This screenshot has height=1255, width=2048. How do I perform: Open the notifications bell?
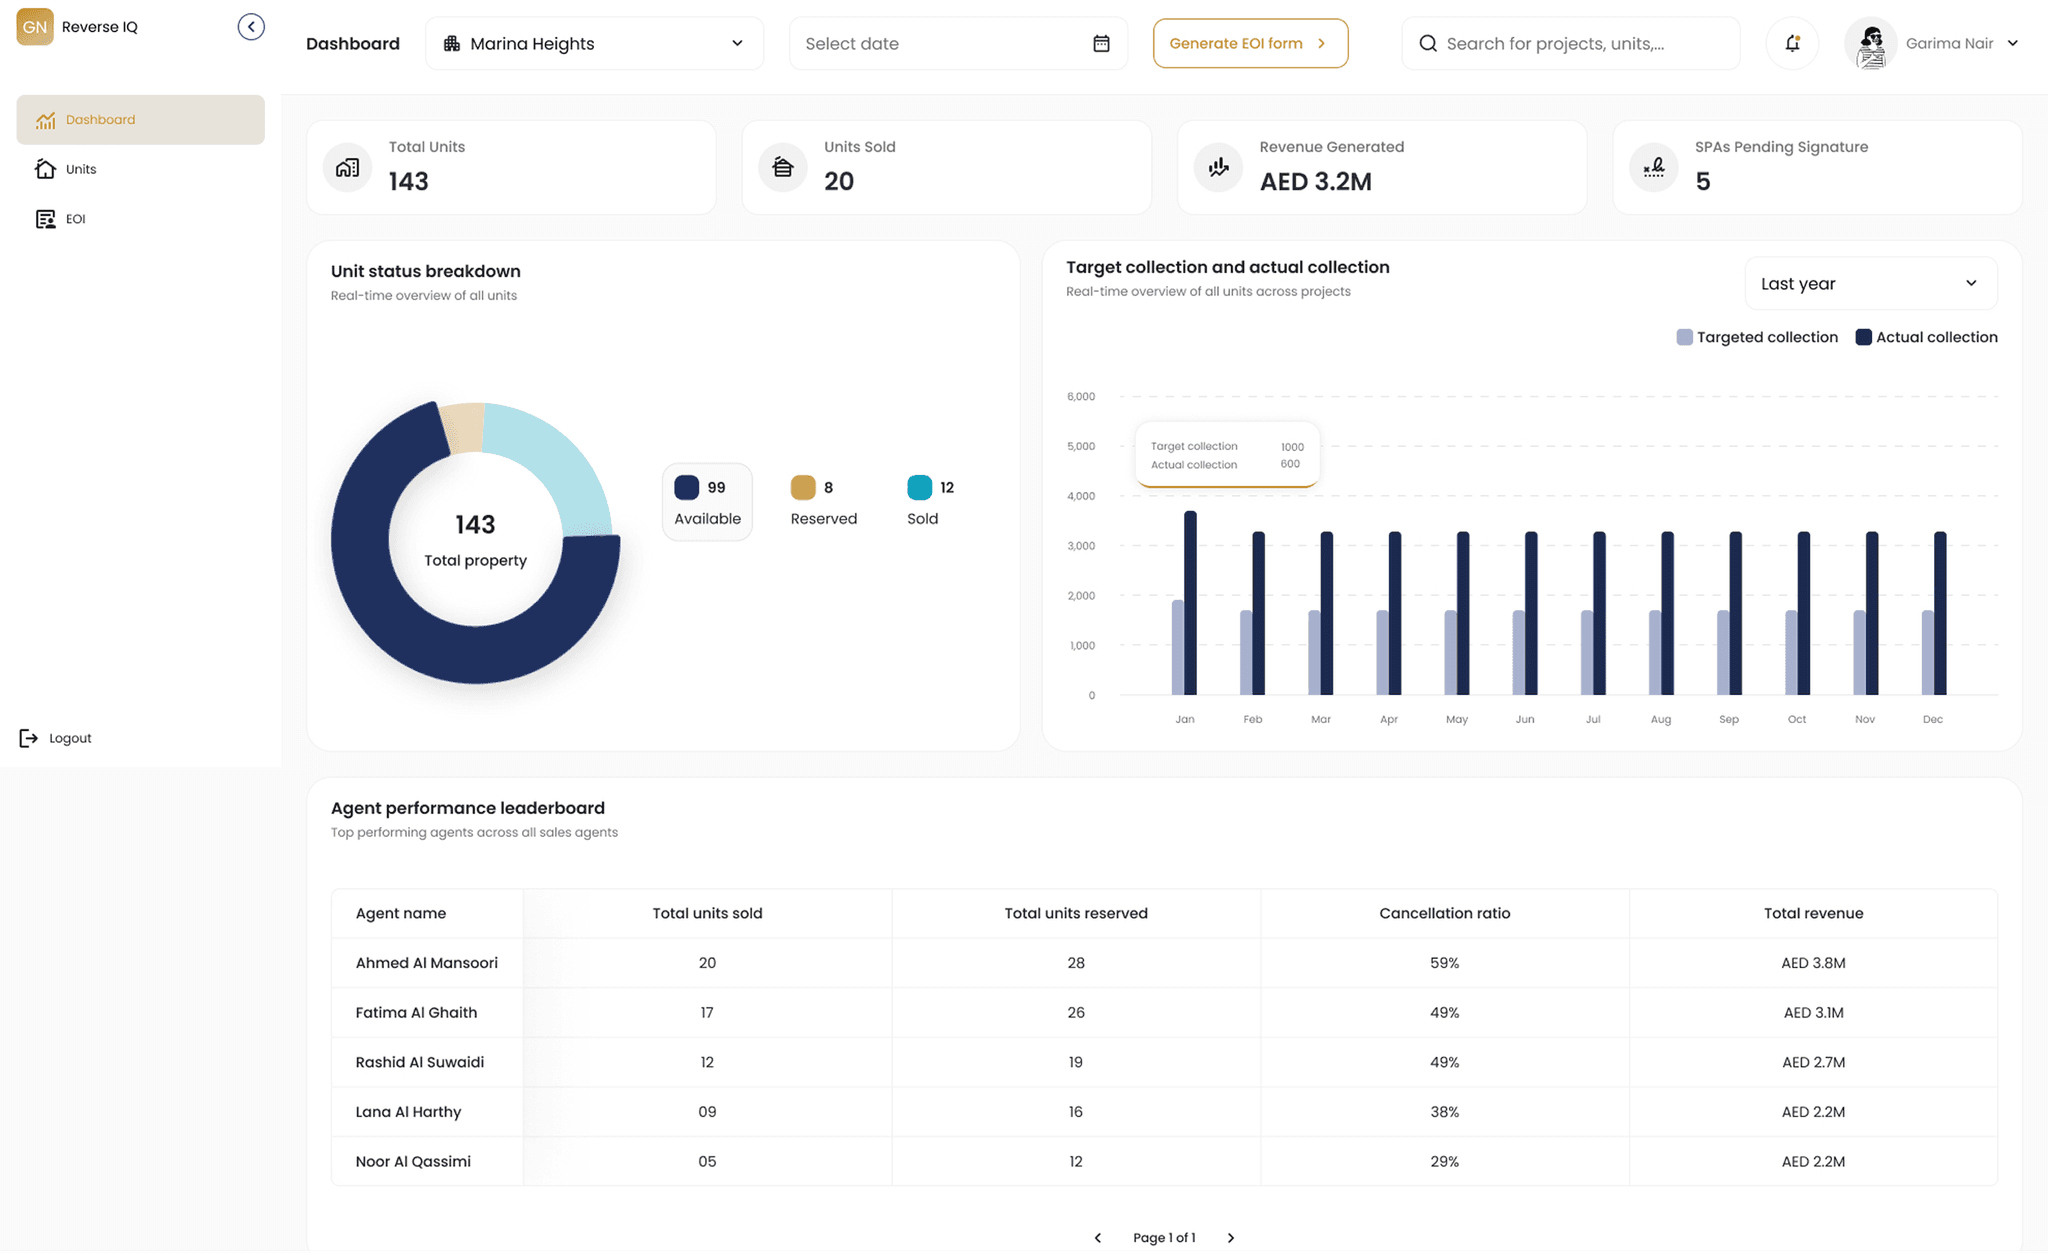tap(1792, 43)
